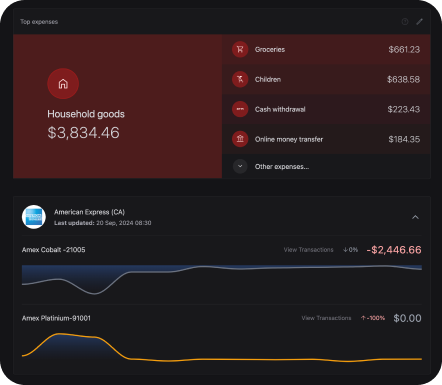The height and width of the screenshot is (385, 442).
Task: Click the Household goods home icon
Action: pyautogui.click(x=63, y=84)
